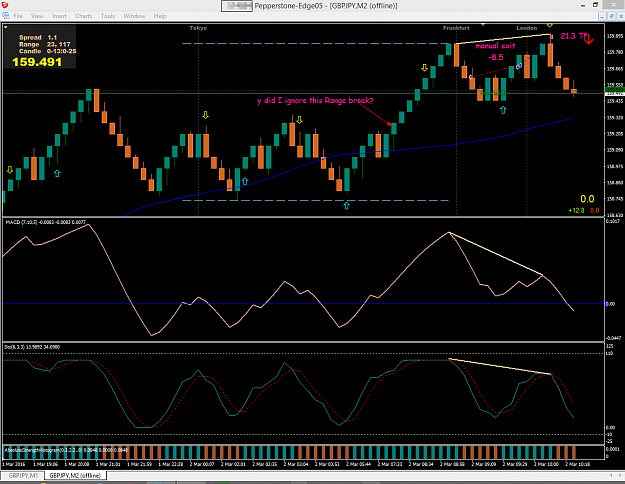Click the London session label
This screenshot has width=625, height=484.
(527, 28)
